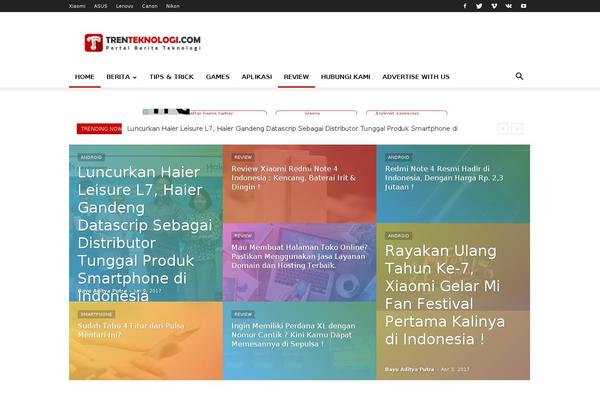Viewport: 600px width, 400px height.
Task: Click Review tag on Perdana XL article
Action: [243, 314]
